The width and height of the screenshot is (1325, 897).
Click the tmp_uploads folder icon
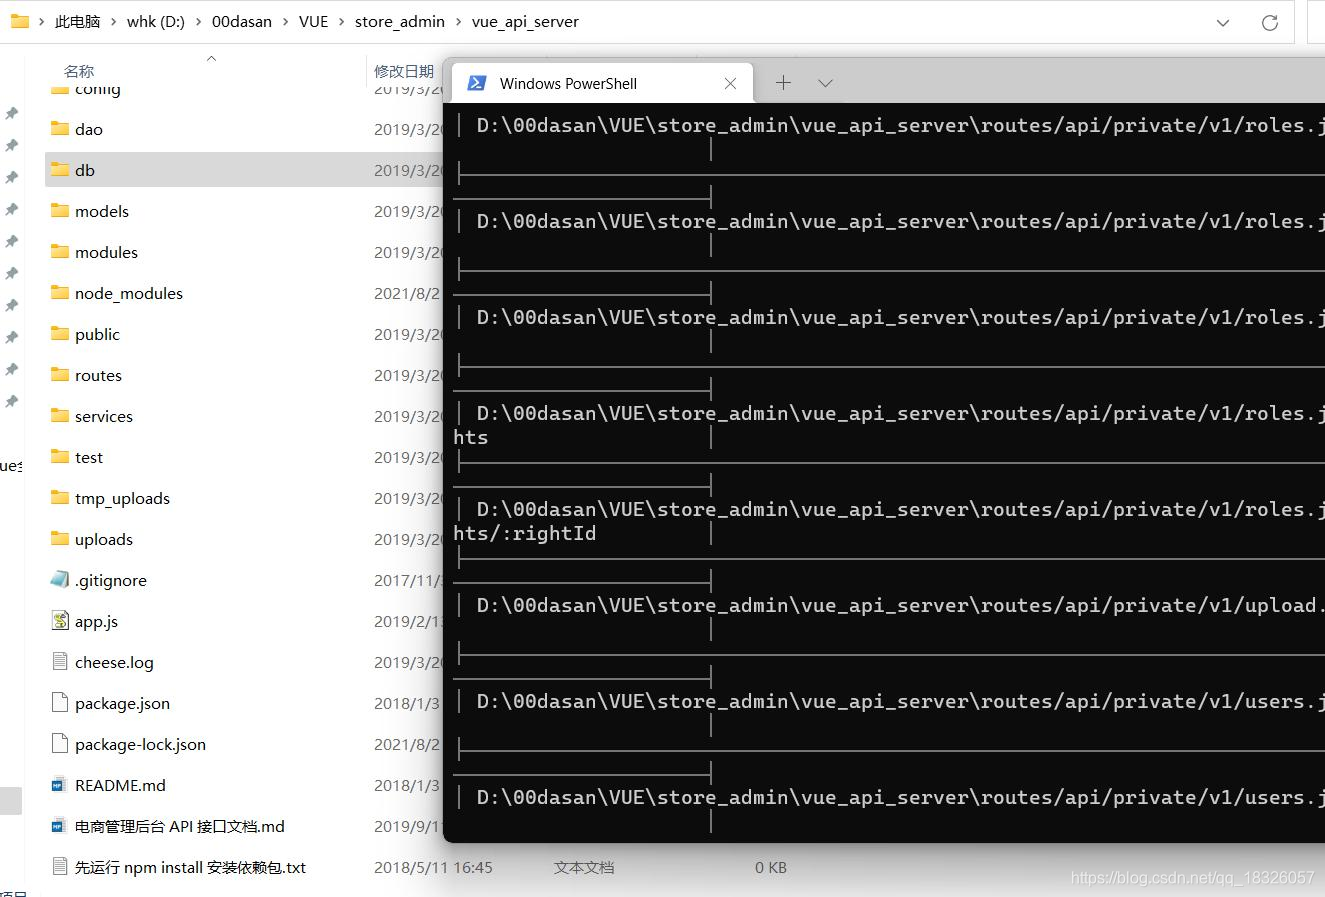[x=60, y=497]
